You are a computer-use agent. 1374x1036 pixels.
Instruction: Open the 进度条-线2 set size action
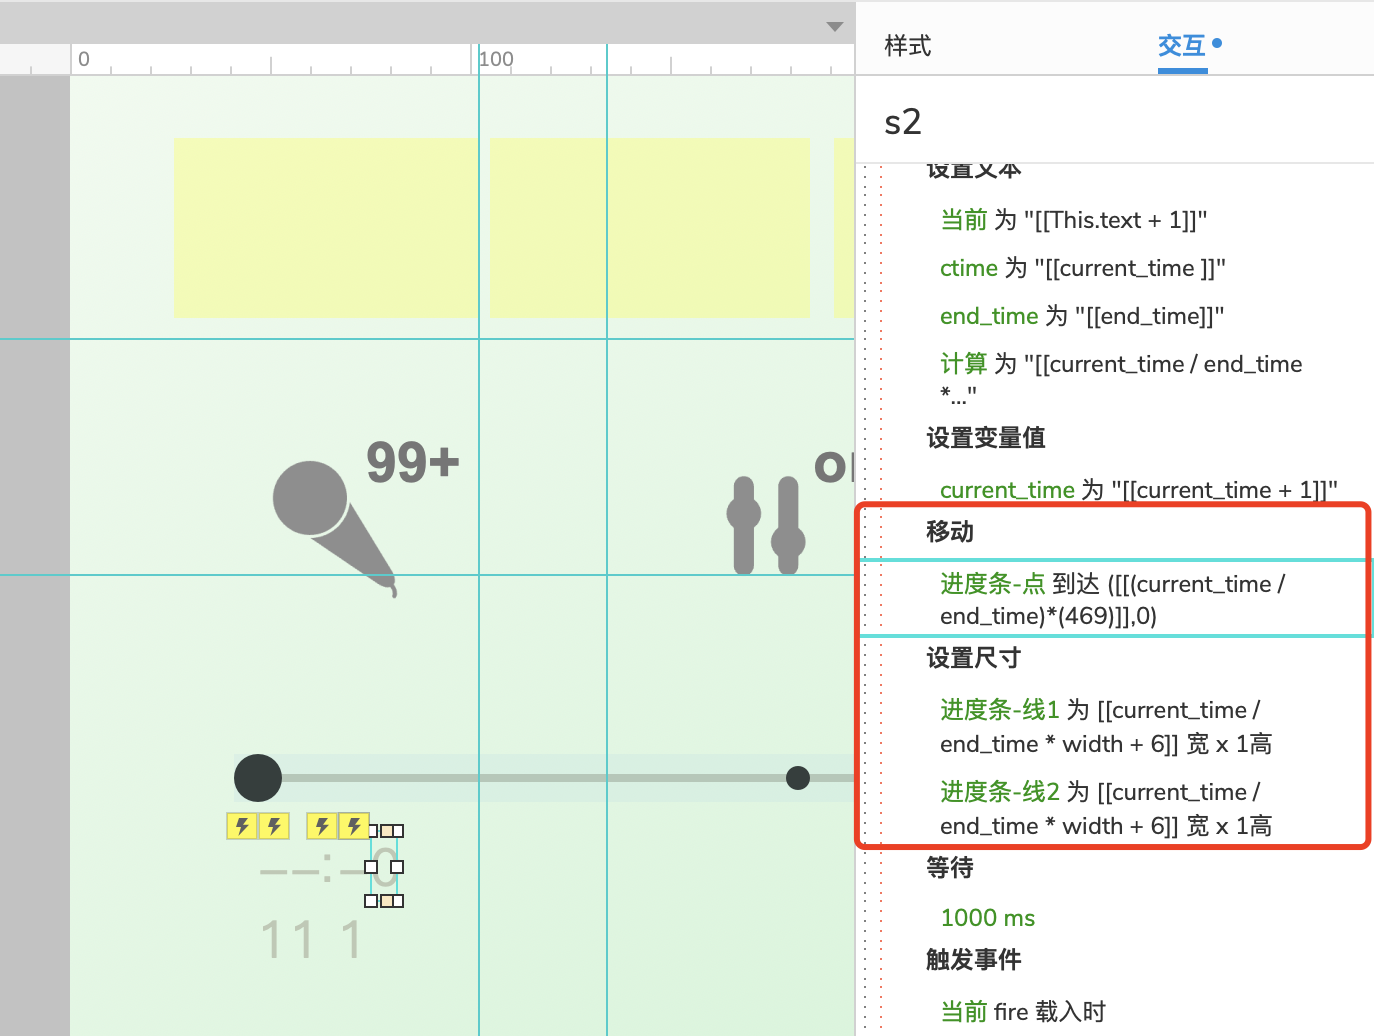1106,809
